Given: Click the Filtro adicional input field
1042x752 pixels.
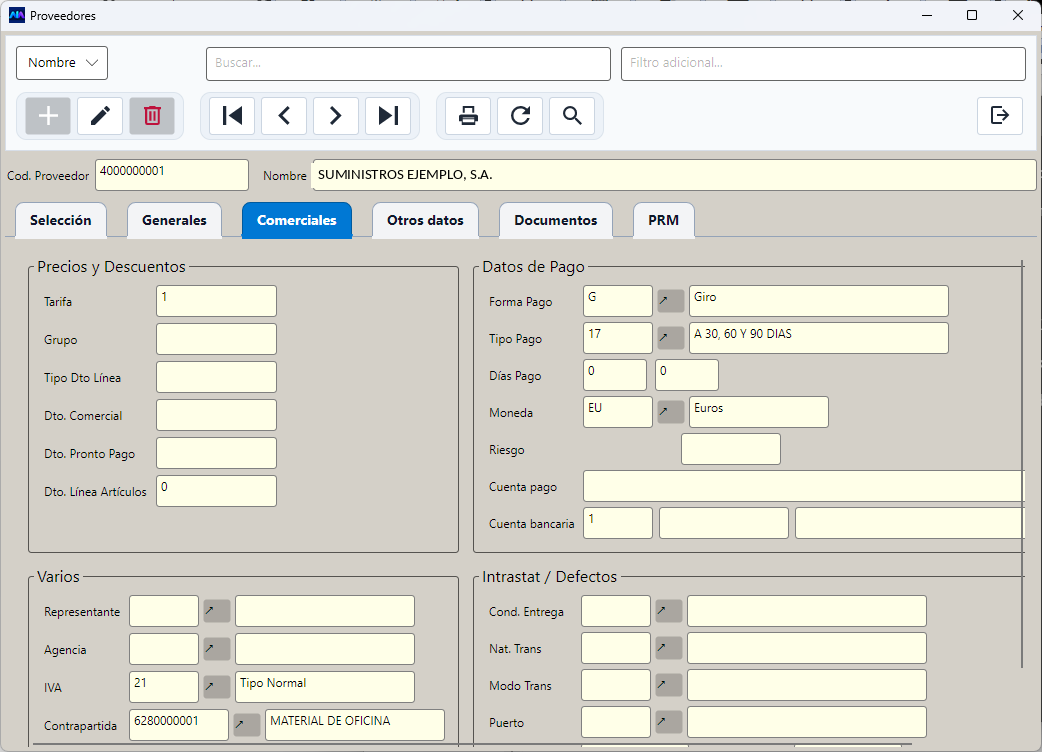Looking at the screenshot, I should (x=823, y=64).
